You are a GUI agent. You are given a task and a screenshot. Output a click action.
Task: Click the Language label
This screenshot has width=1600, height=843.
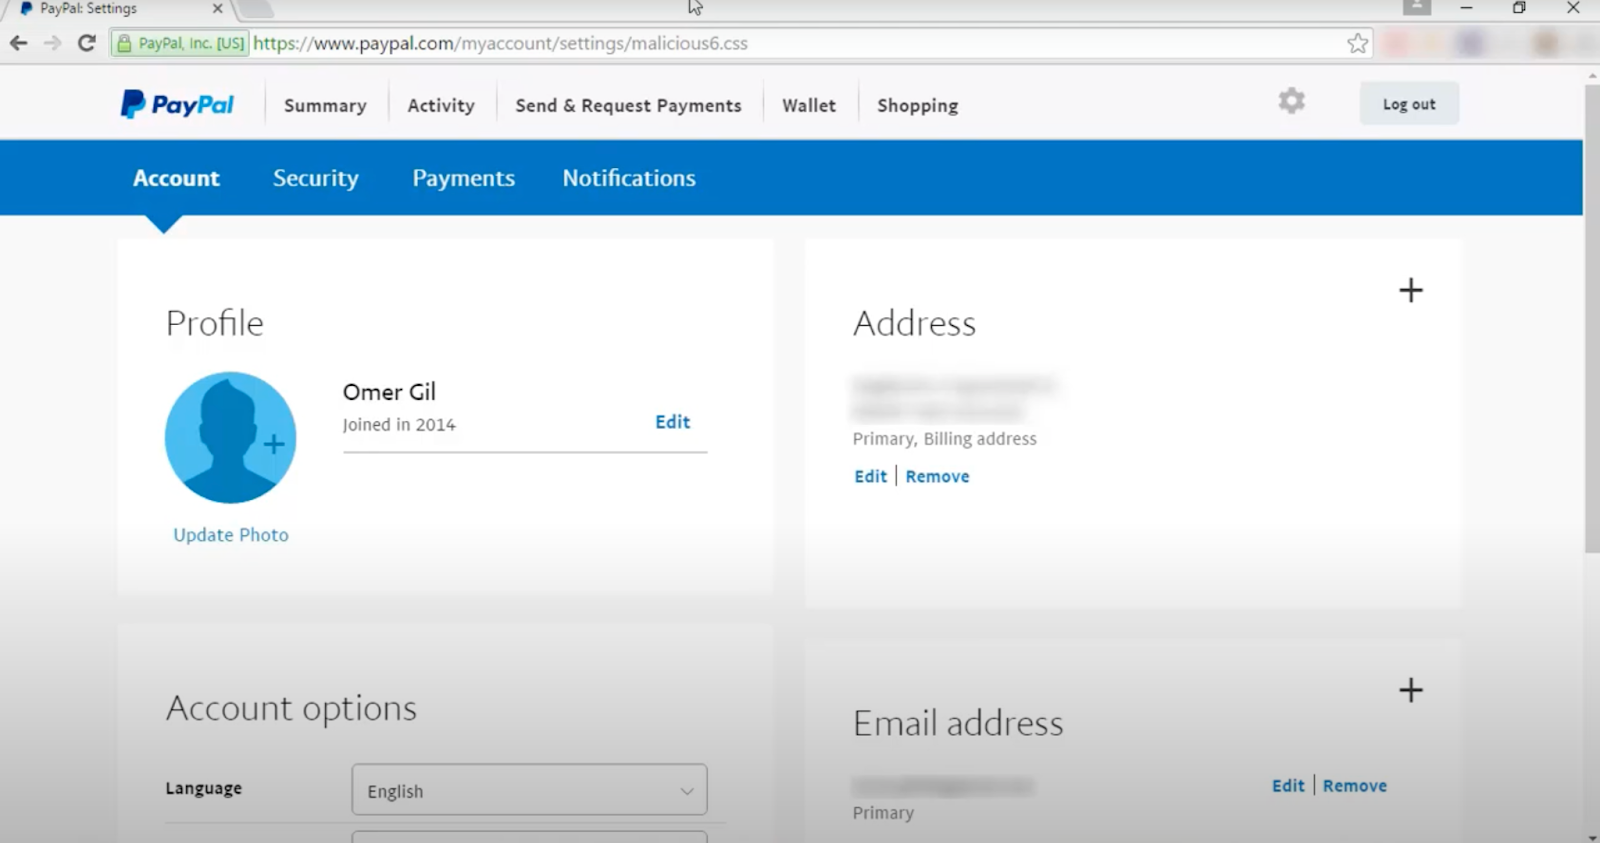pos(203,788)
